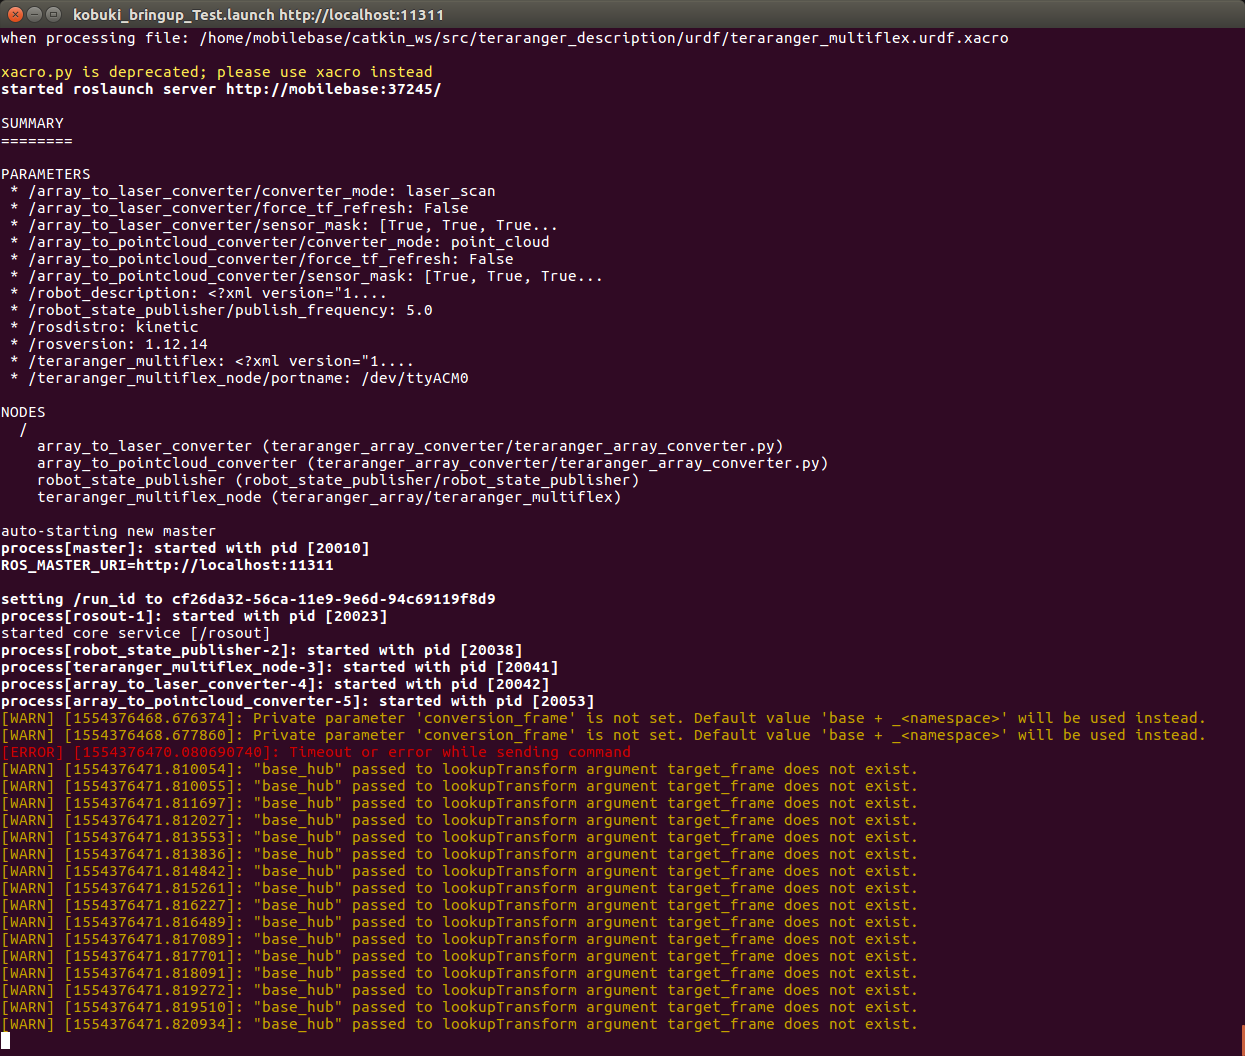Click the /rosdistro: kinetic line
Screen dimensions: 1245x1056
pyautogui.click(x=104, y=327)
